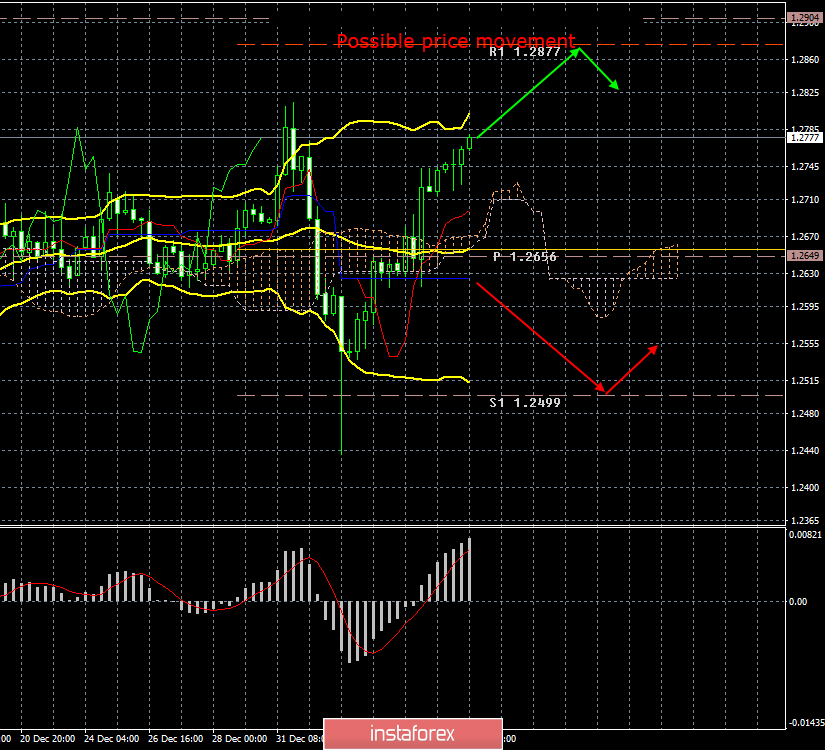The width and height of the screenshot is (825, 750).
Task: Click the 1.2649 price tag on axis
Action: tap(804, 256)
